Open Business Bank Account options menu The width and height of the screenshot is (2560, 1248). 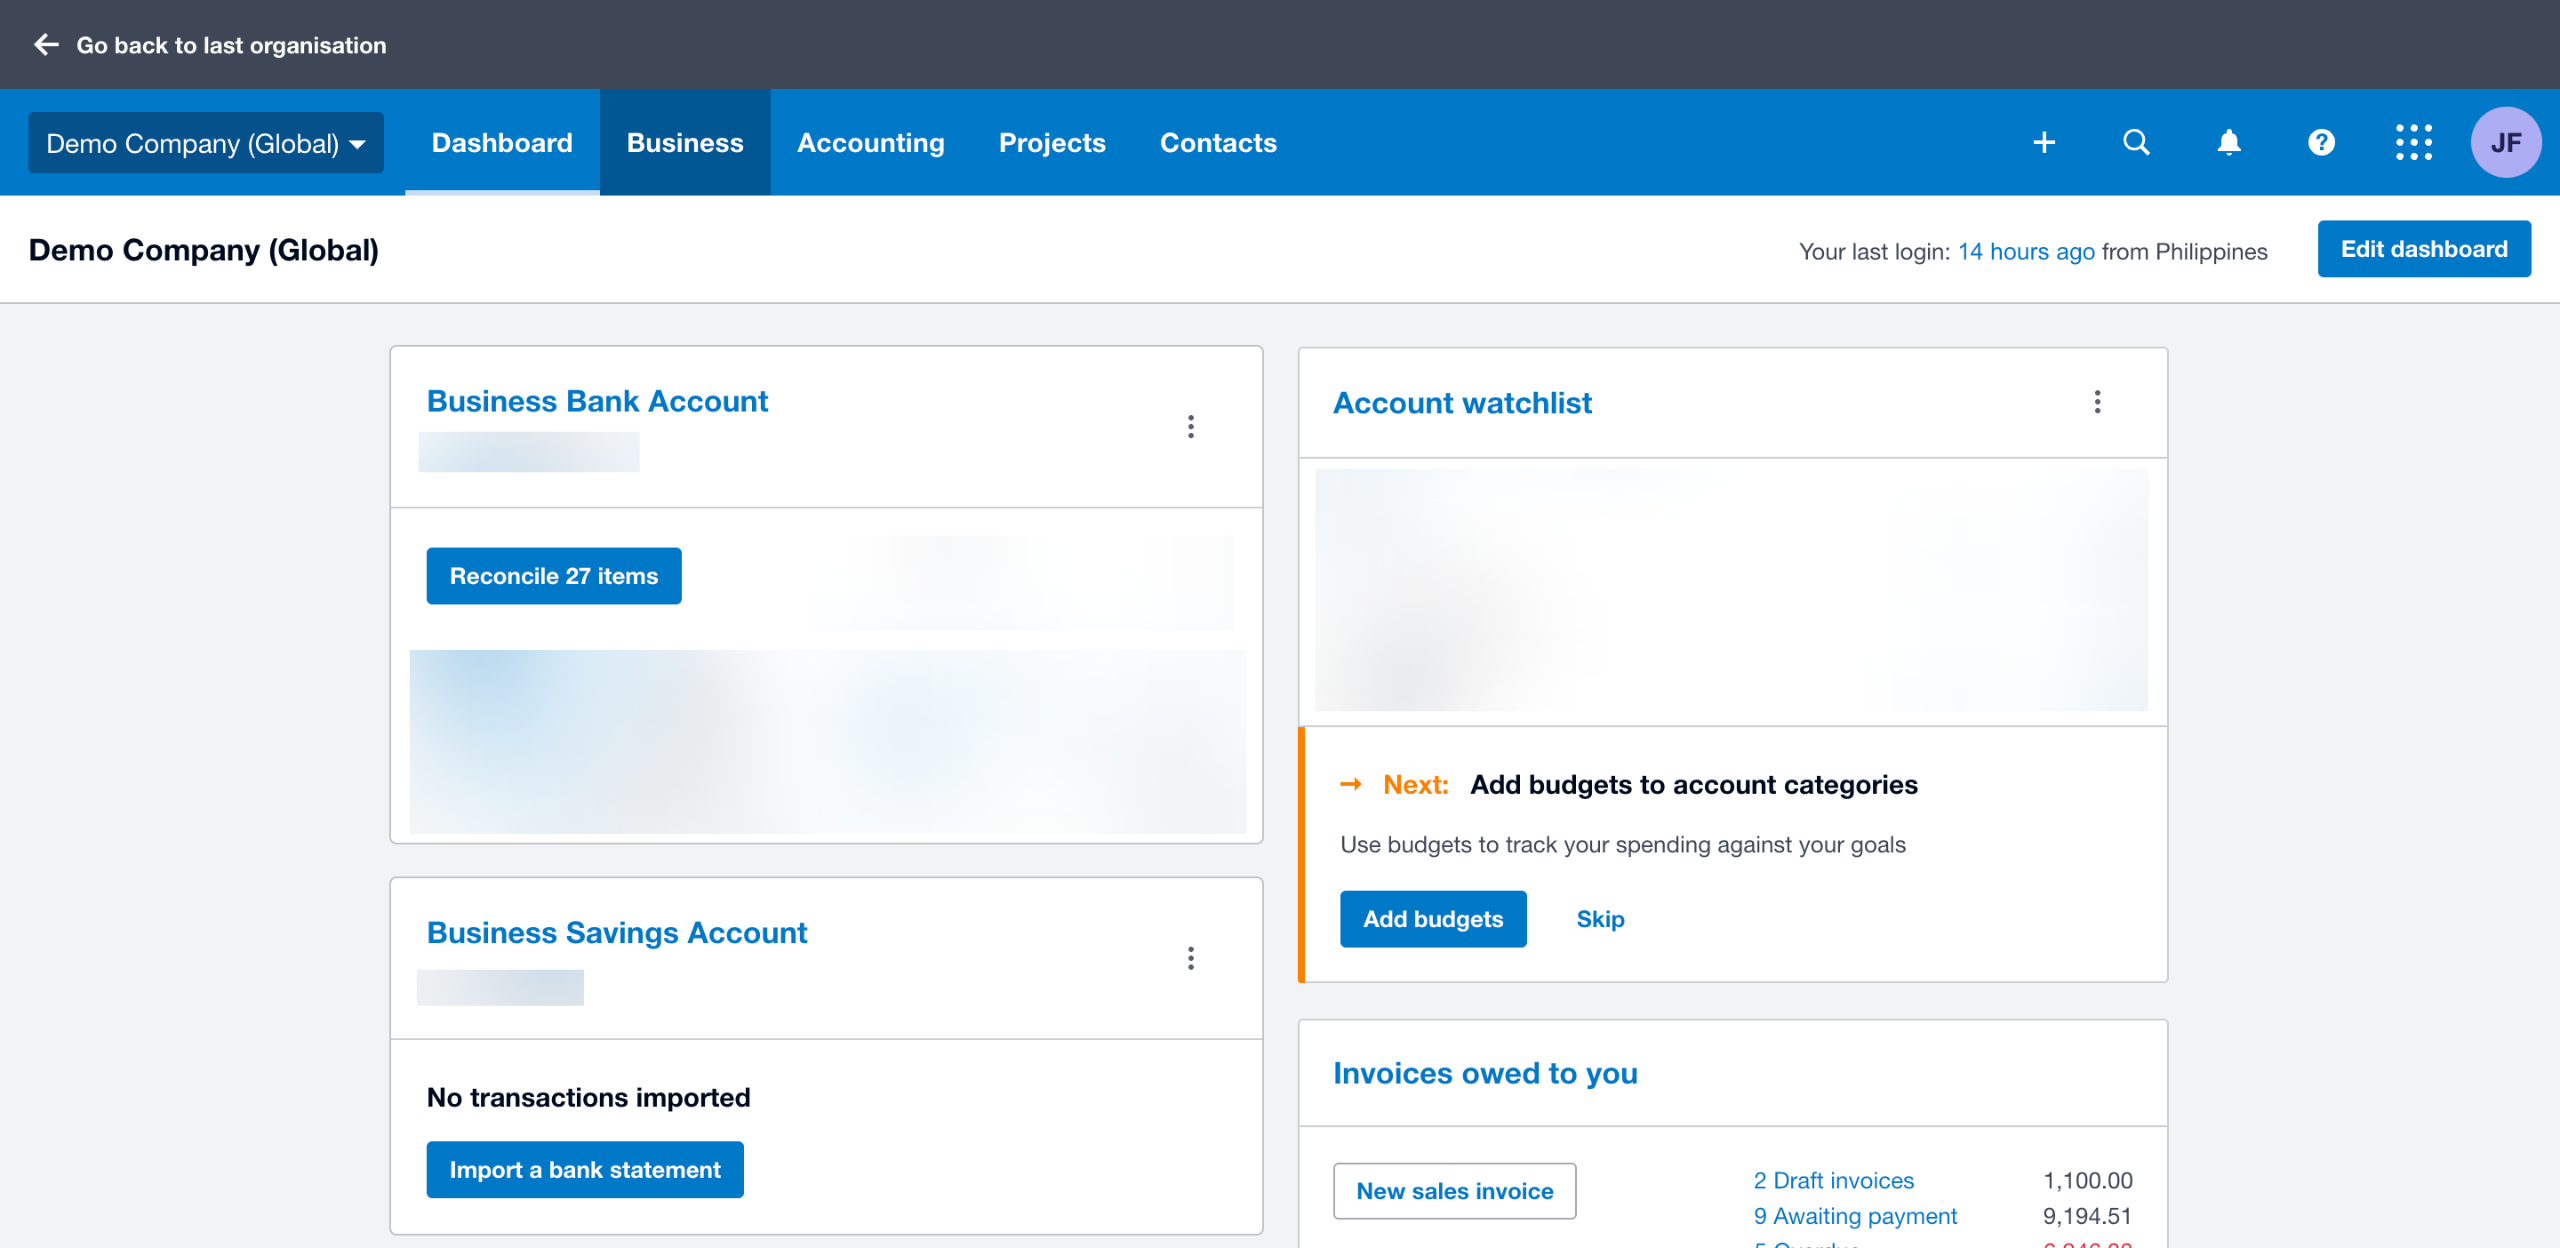[x=1190, y=427]
